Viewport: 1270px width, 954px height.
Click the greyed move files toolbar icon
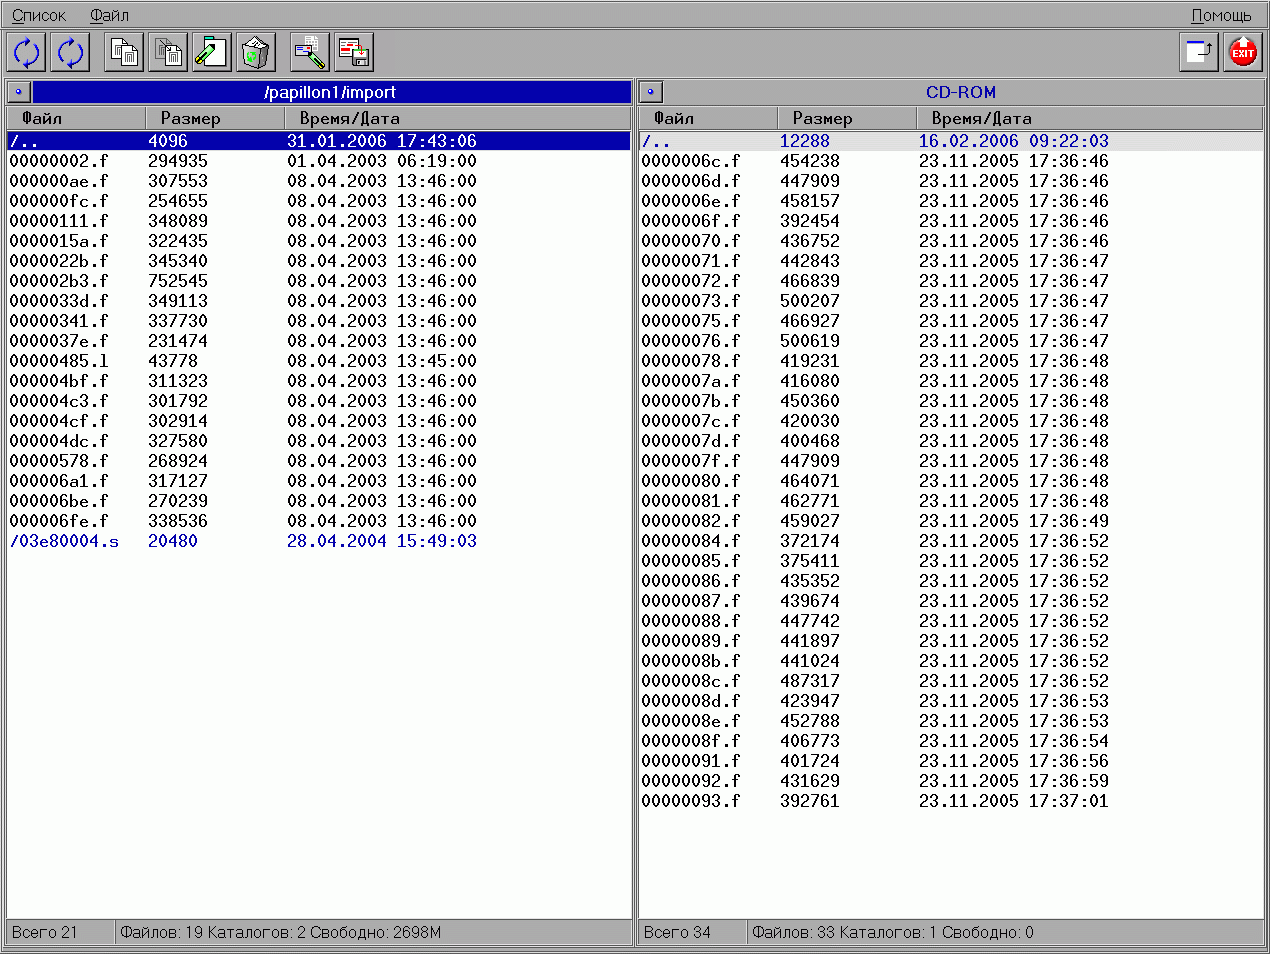168,52
